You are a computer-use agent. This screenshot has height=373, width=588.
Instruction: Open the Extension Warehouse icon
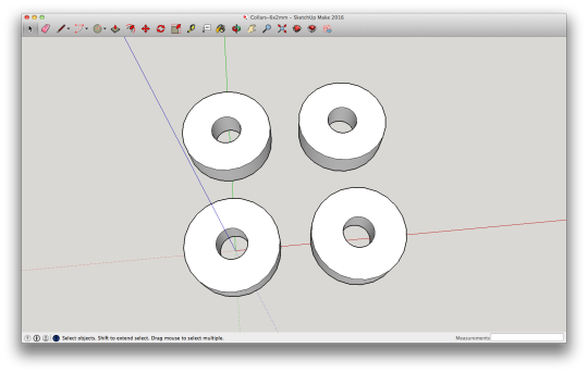coord(312,29)
